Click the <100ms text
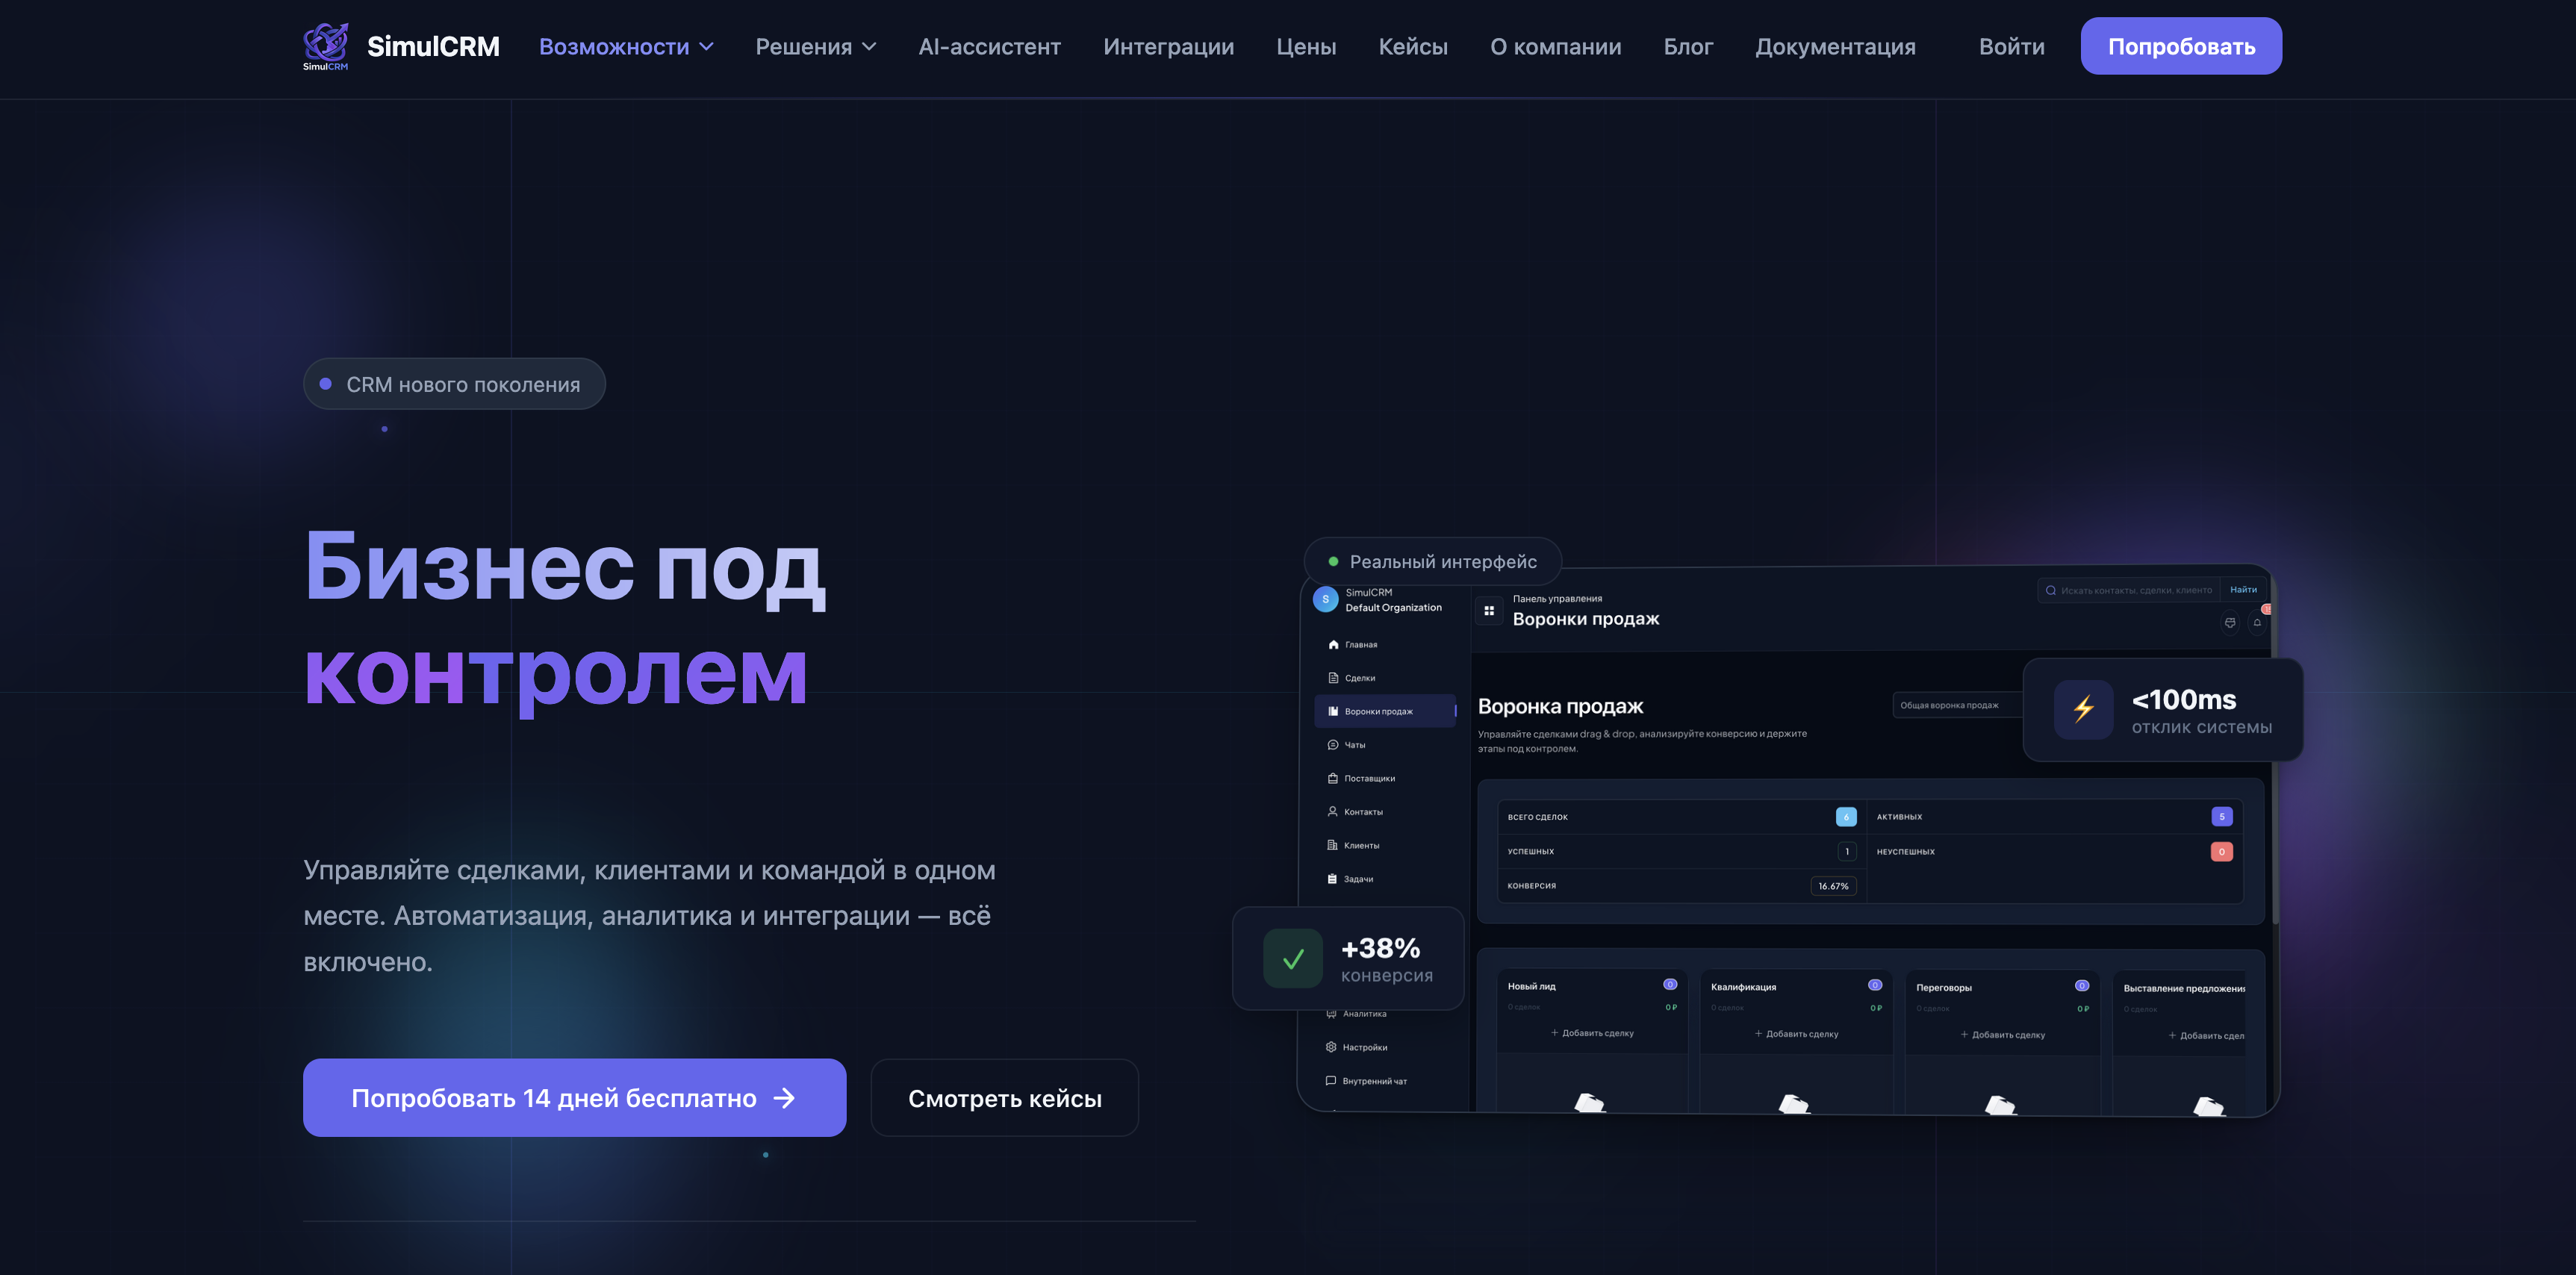The width and height of the screenshot is (2576, 1275). 2183,699
